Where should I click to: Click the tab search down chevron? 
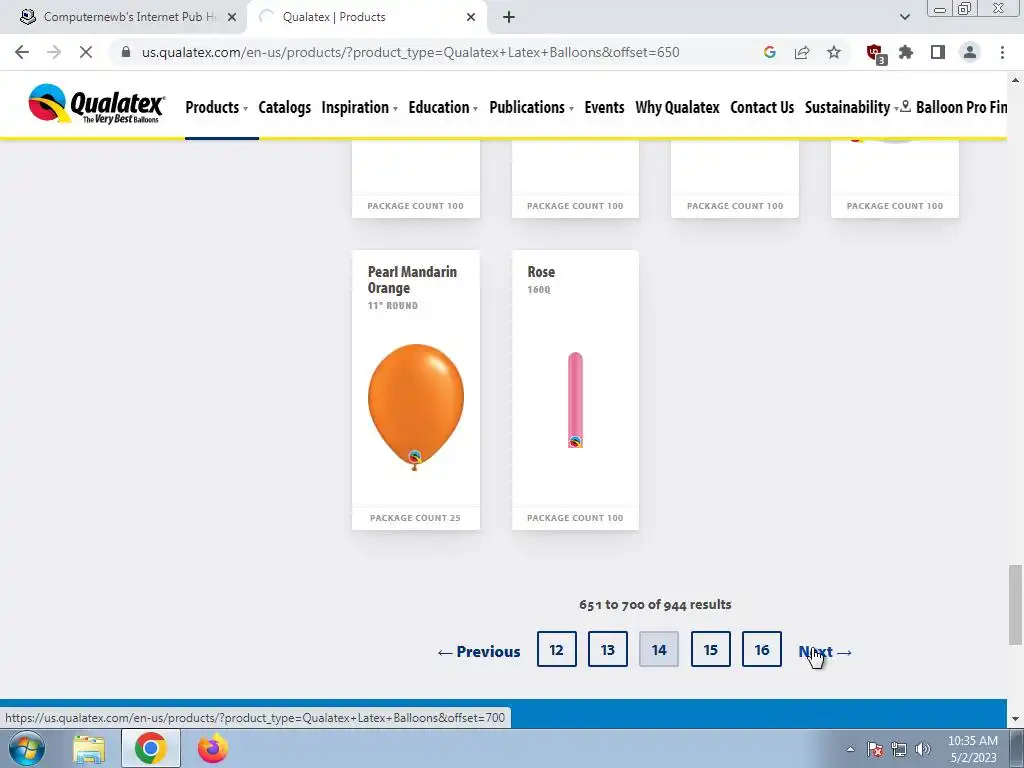[x=904, y=17]
